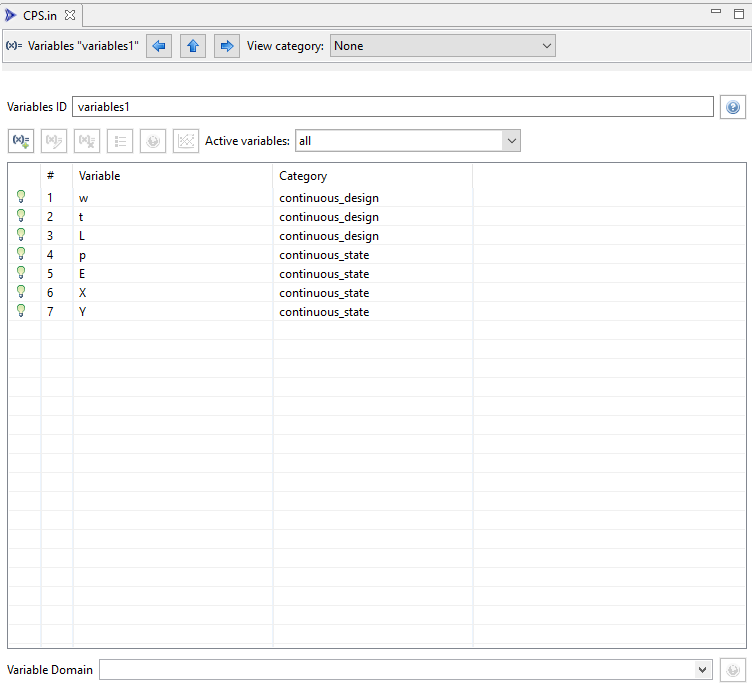Click the blue left arrow navigation button
Image resolution: width=752 pixels, height=688 pixels.
click(159, 46)
